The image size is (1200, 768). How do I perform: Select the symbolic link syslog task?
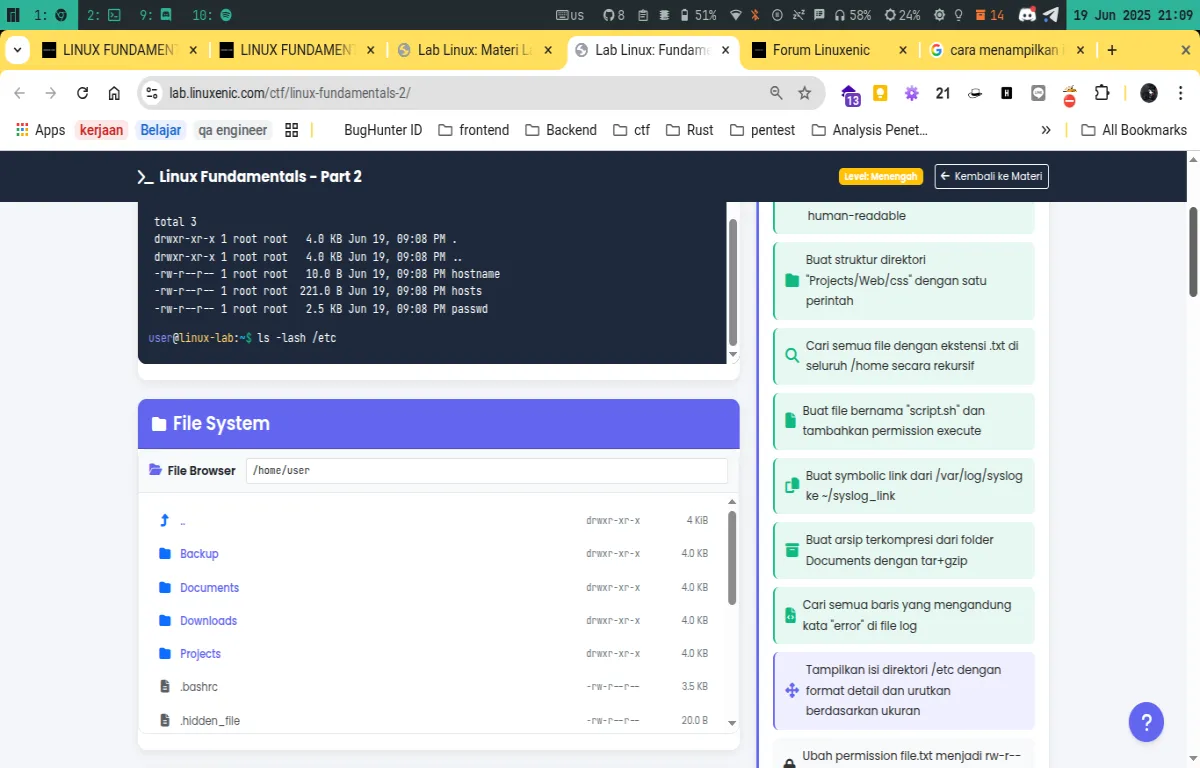click(x=904, y=485)
